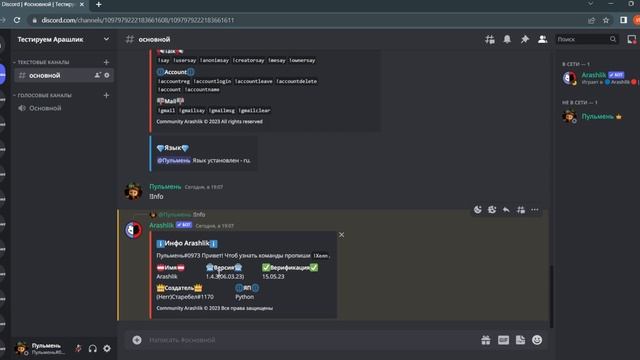Click Arashlik bot avatar in chat

click(x=133, y=230)
